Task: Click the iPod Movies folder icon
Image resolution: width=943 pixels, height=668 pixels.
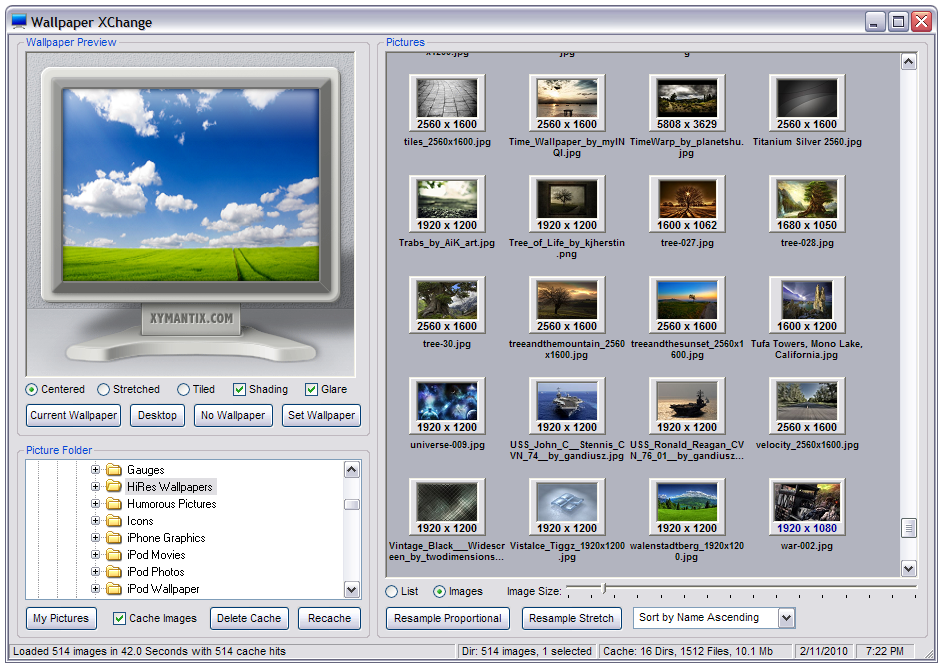Action: (114, 555)
